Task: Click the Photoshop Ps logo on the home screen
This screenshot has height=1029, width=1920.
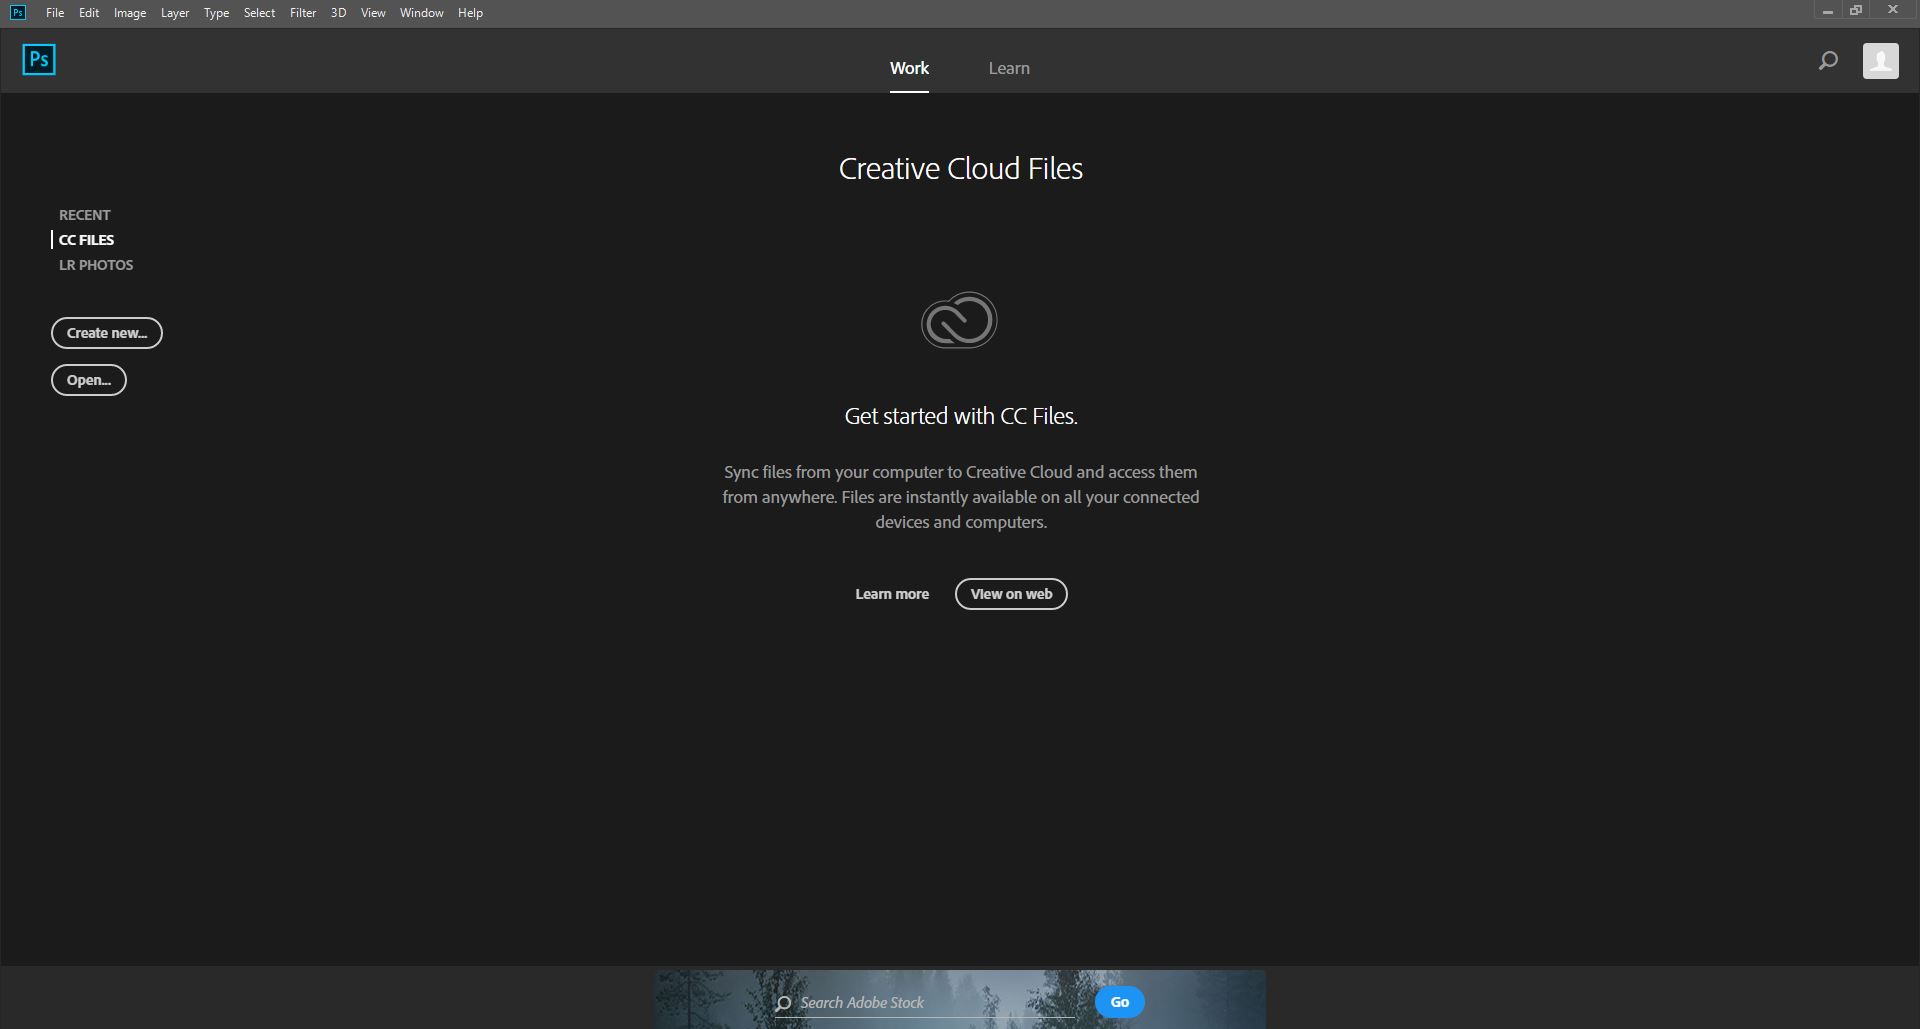Action: click(x=39, y=60)
